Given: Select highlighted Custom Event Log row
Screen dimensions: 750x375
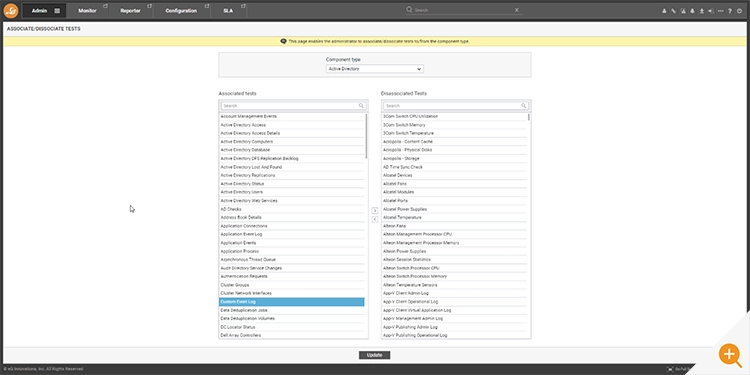Looking at the screenshot, I should click(292, 302).
